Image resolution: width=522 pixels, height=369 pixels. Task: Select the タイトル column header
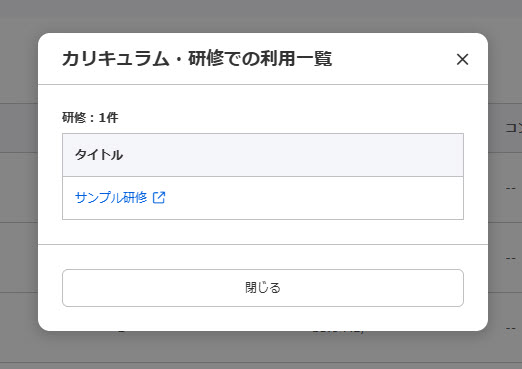(99, 155)
